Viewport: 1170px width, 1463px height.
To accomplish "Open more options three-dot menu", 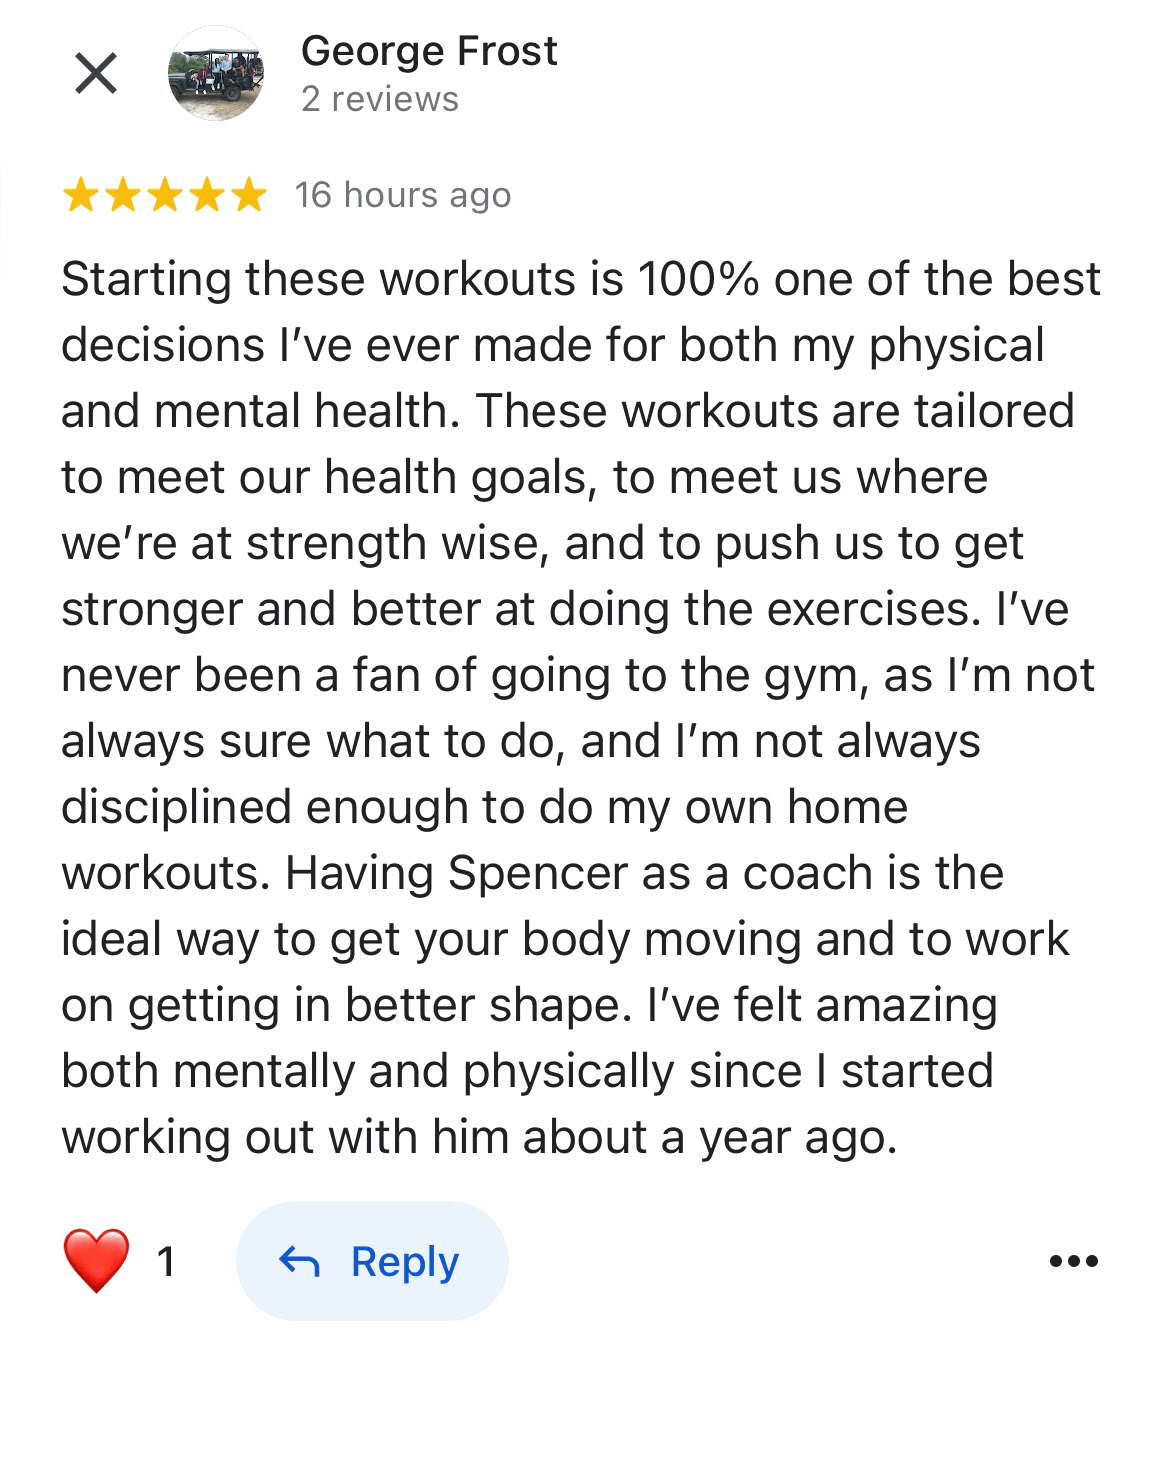I will point(1074,1261).
